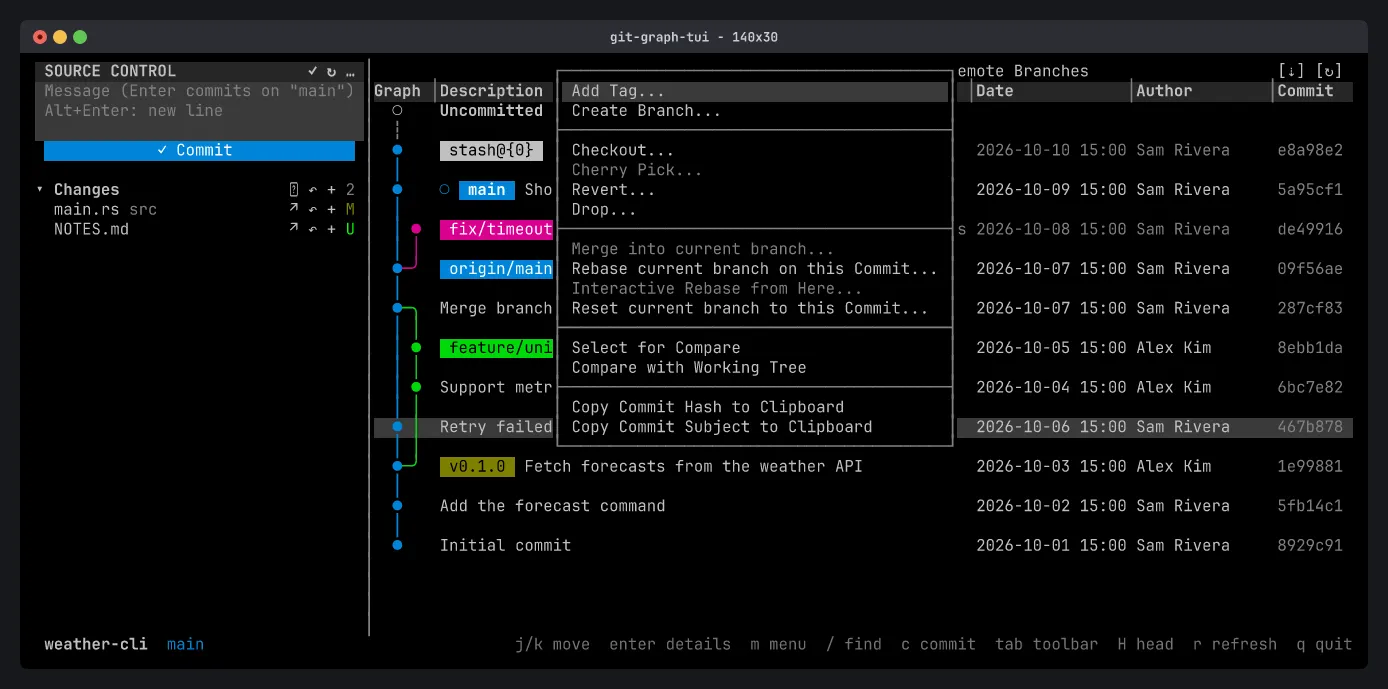This screenshot has height=689, width=1388.
Task: Click the v0.1.0 tag label
Action: point(477,466)
